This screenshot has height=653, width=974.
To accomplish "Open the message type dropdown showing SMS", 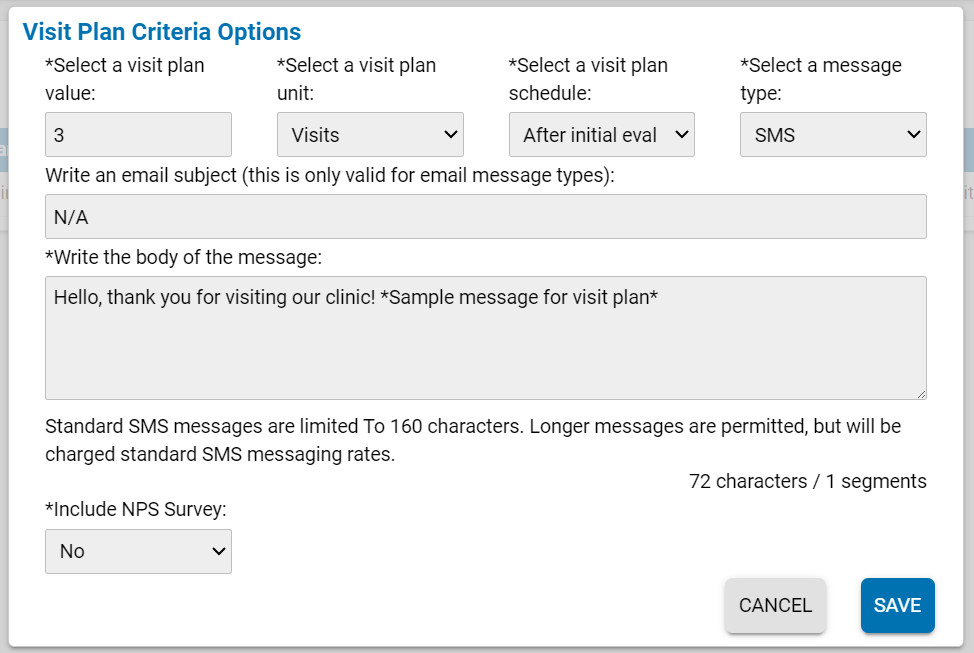I will pos(833,134).
